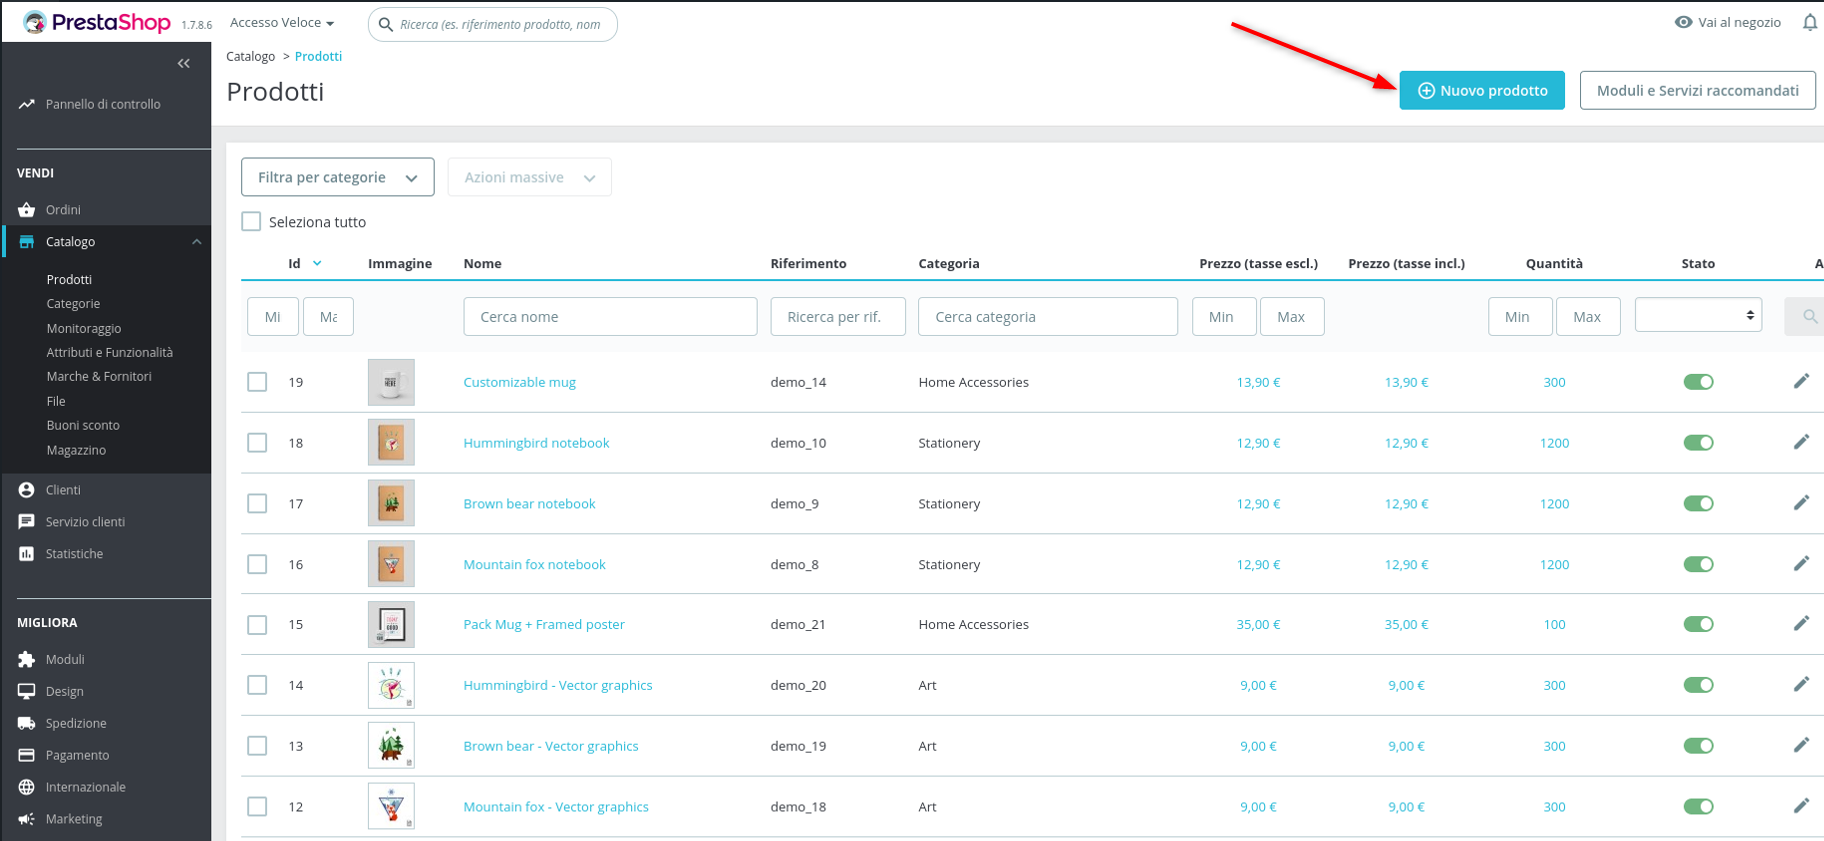
Task: Open Categorie submenu item
Action: click(x=73, y=304)
